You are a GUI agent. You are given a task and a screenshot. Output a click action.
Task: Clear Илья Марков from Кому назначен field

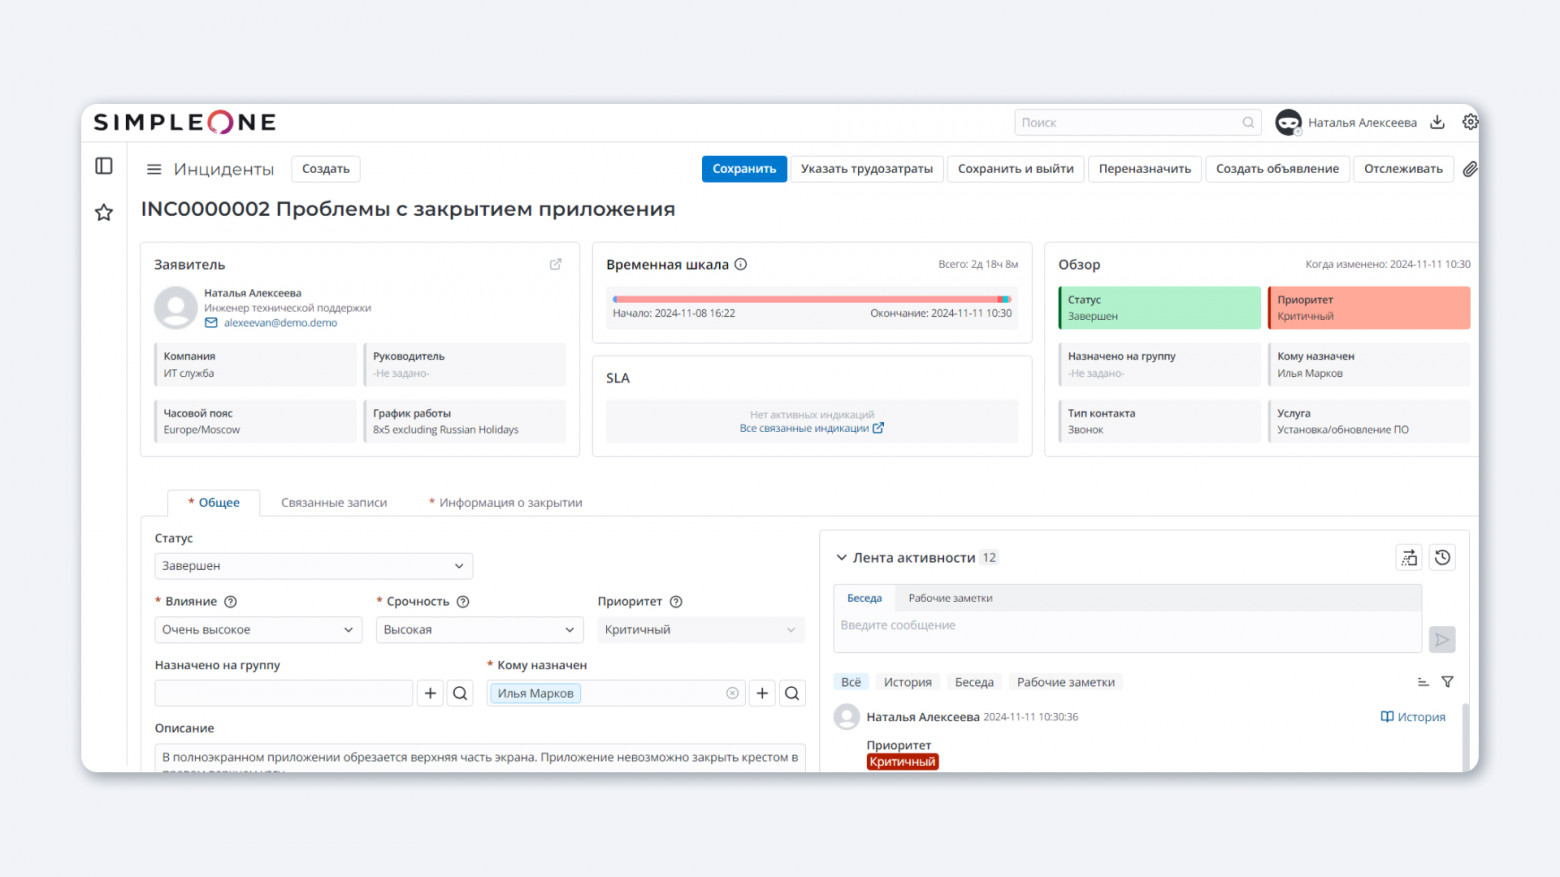(732, 693)
